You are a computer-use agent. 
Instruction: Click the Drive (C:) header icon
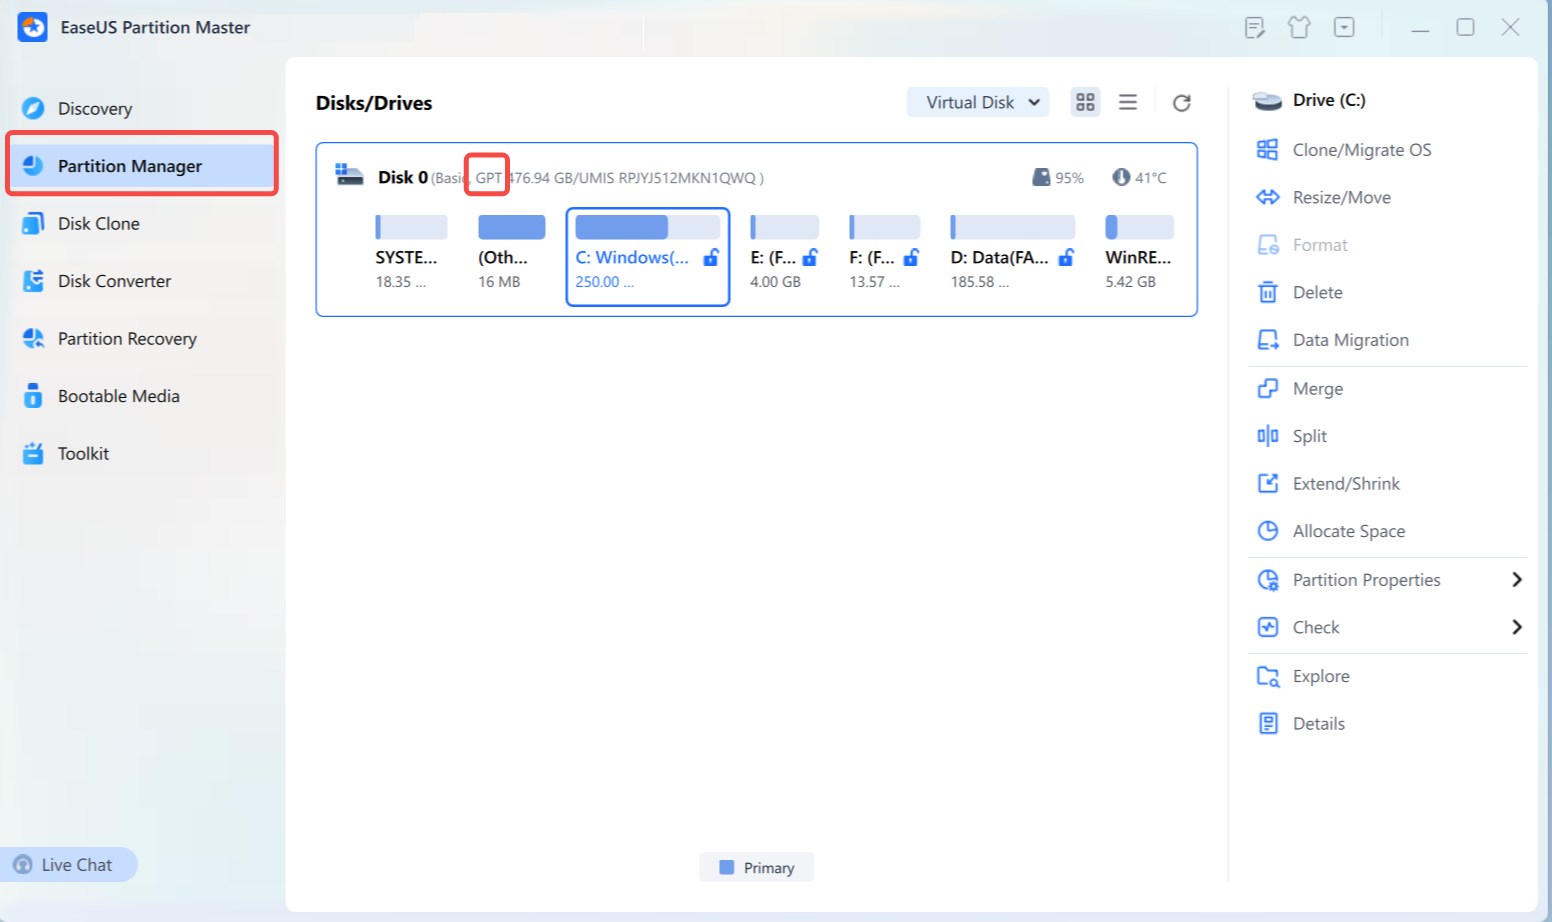pos(1268,100)
